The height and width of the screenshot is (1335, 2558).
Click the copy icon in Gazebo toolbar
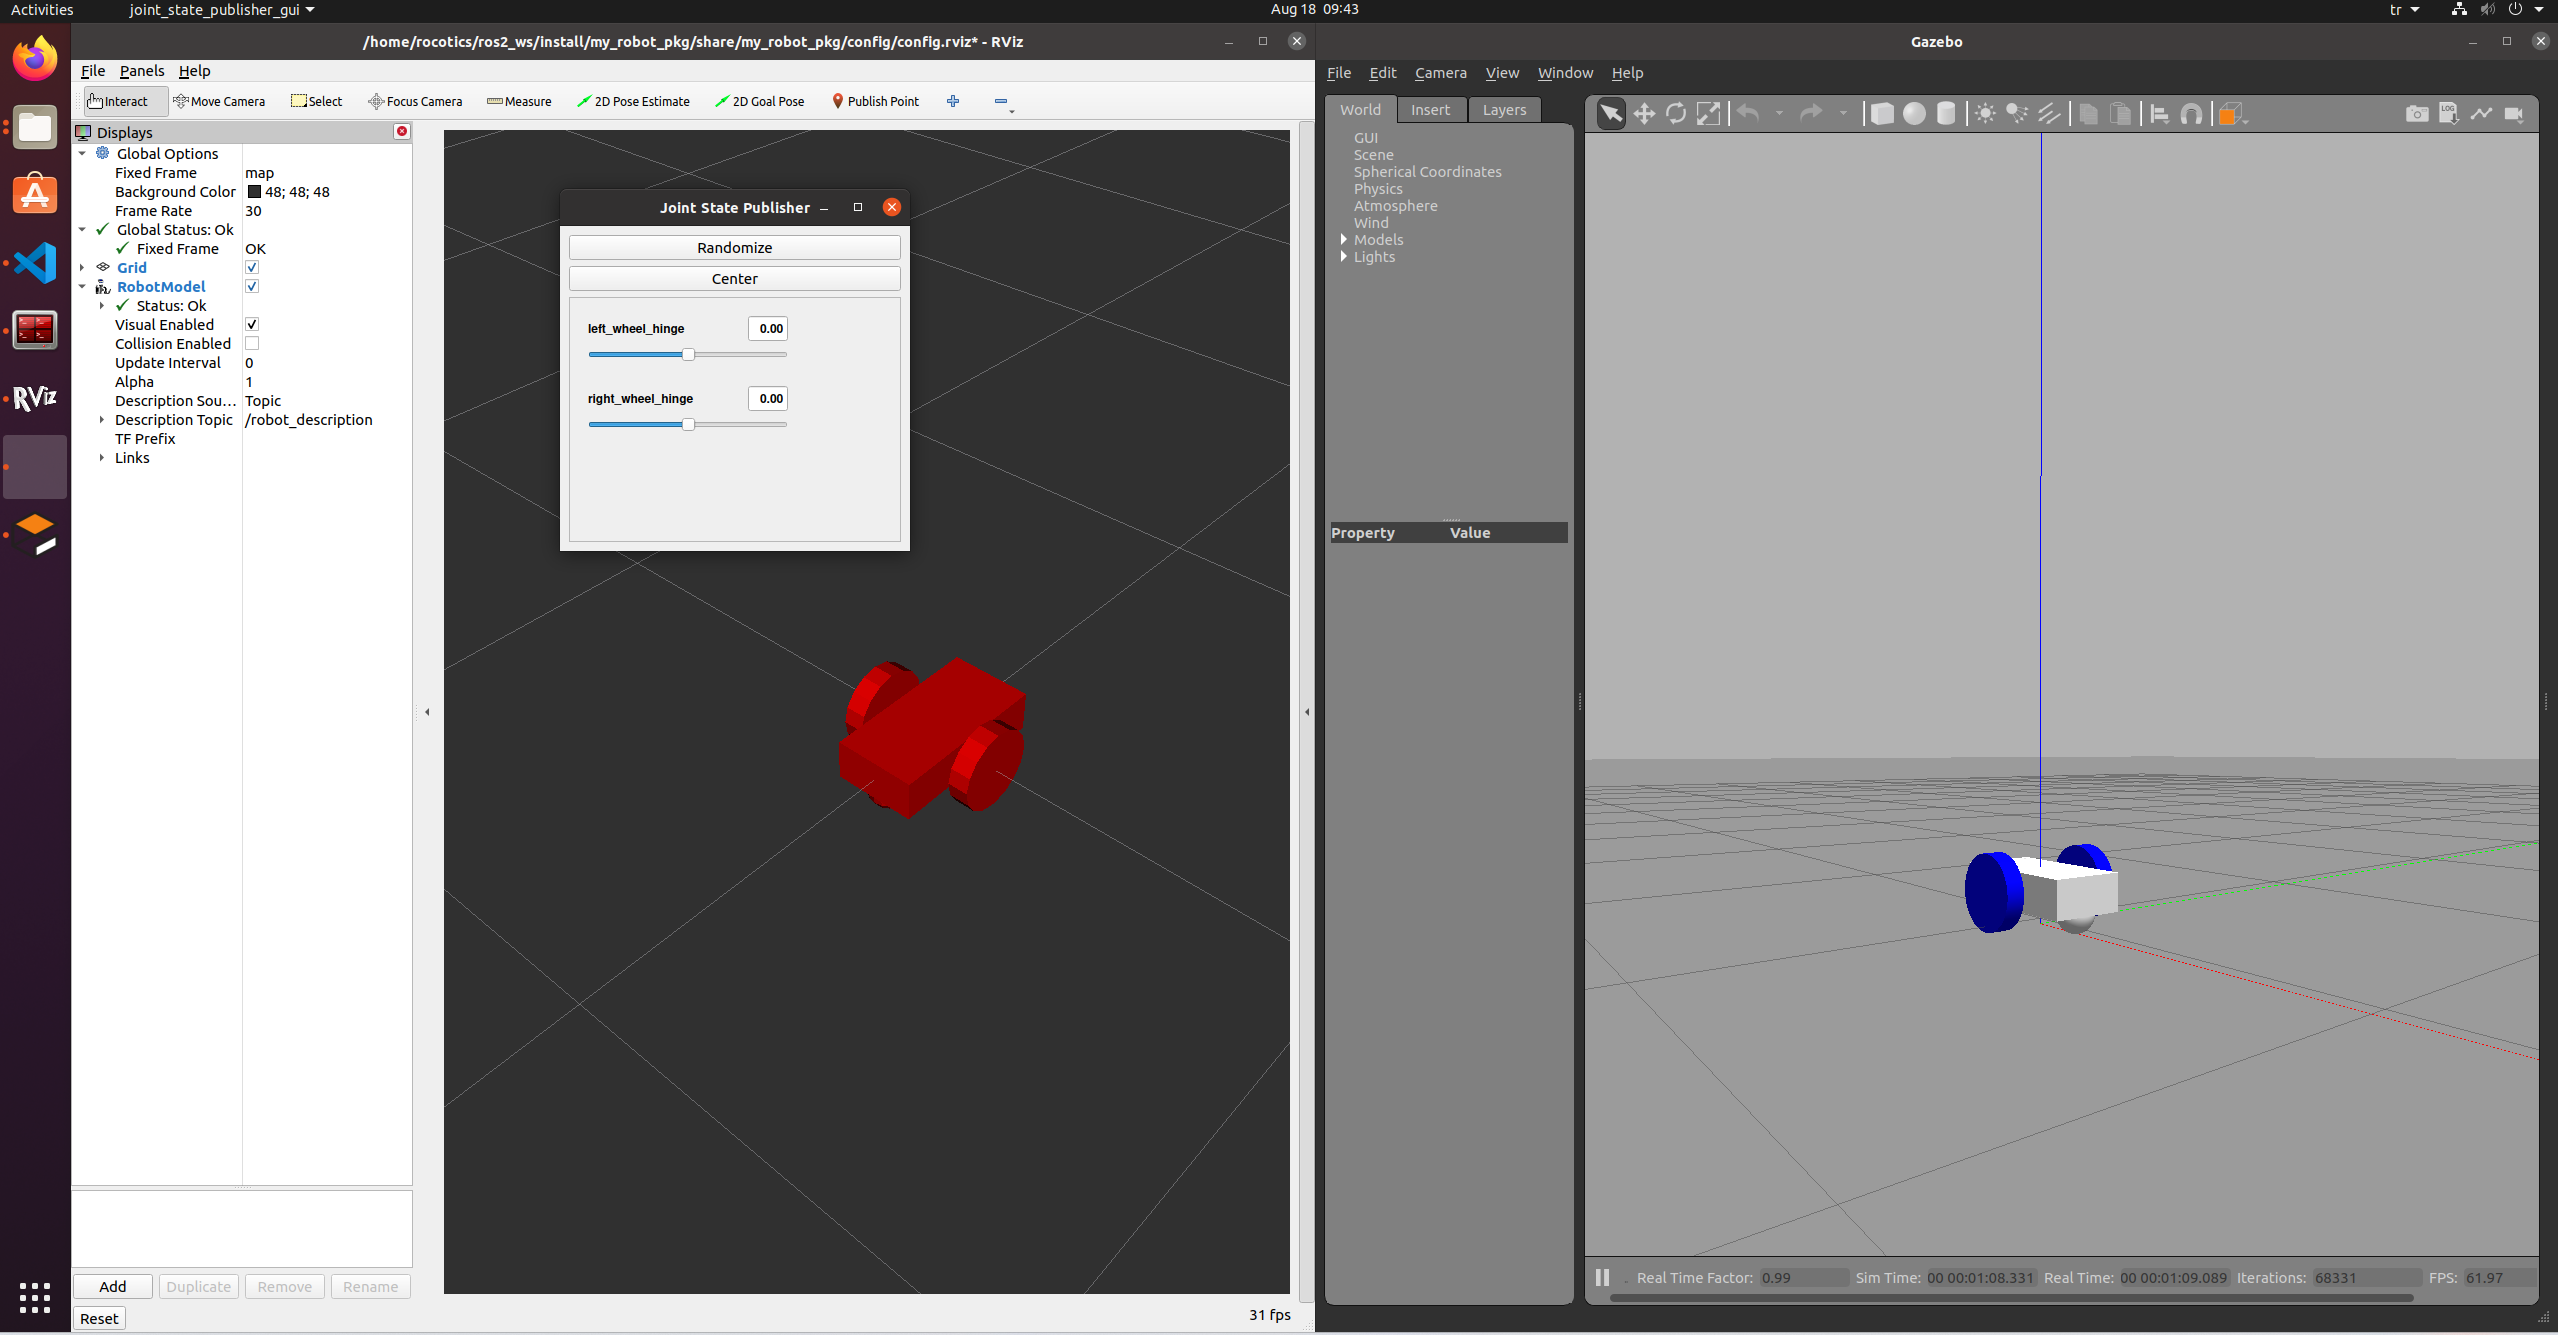click(2088, 114)
